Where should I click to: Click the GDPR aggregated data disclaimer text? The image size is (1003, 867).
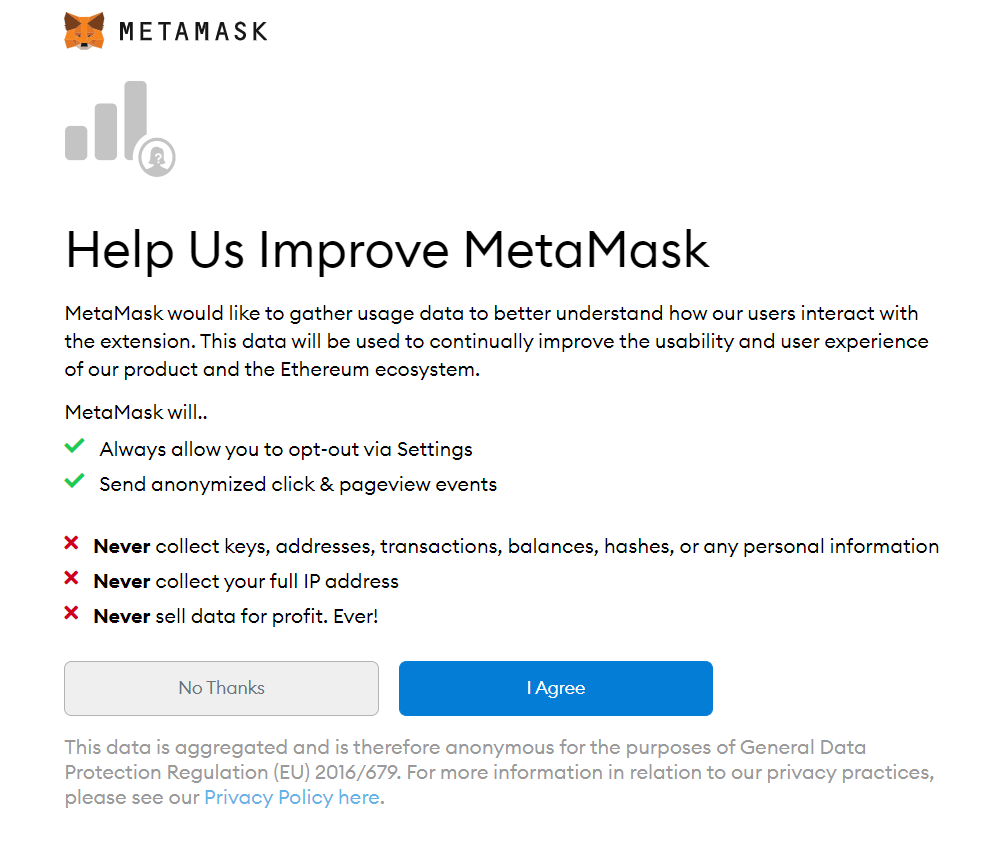tap(500, 772)
